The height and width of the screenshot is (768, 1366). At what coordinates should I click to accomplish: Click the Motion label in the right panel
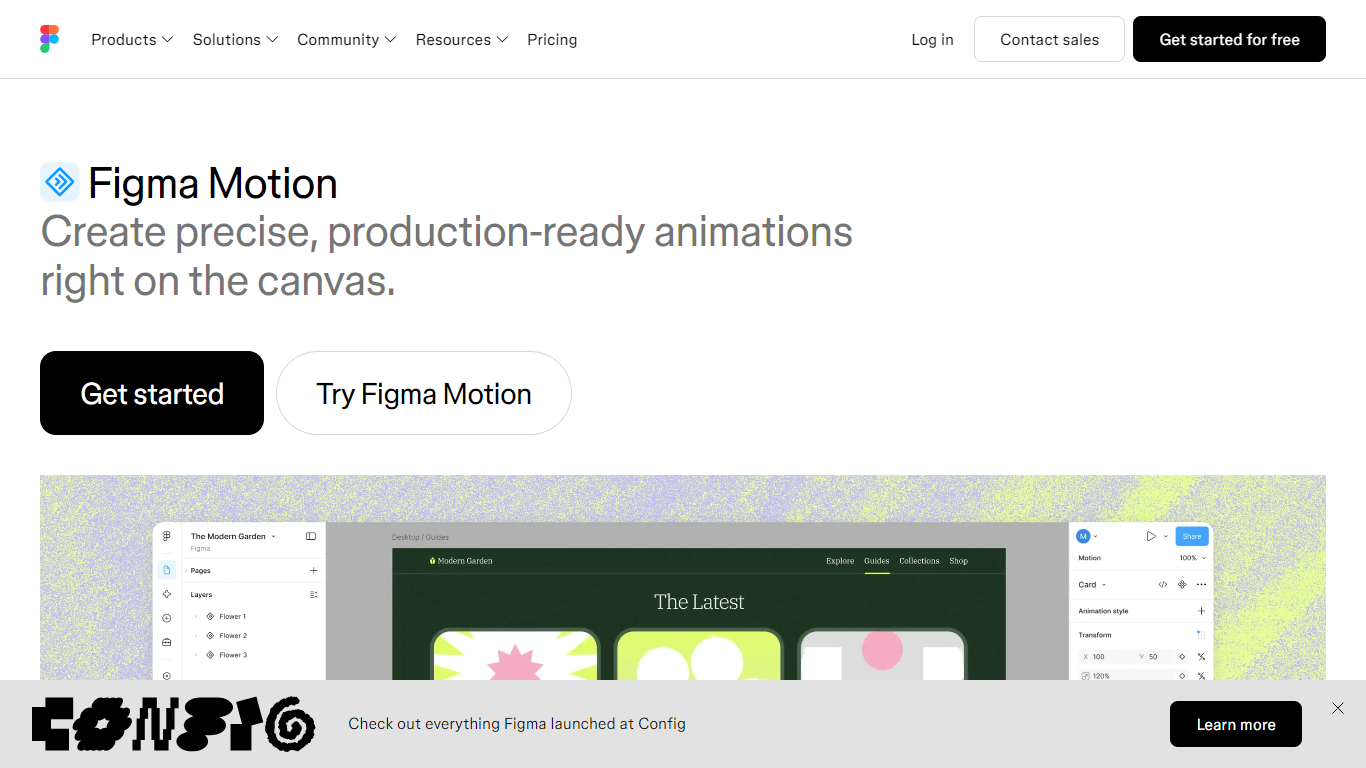tap(1089, 558)
